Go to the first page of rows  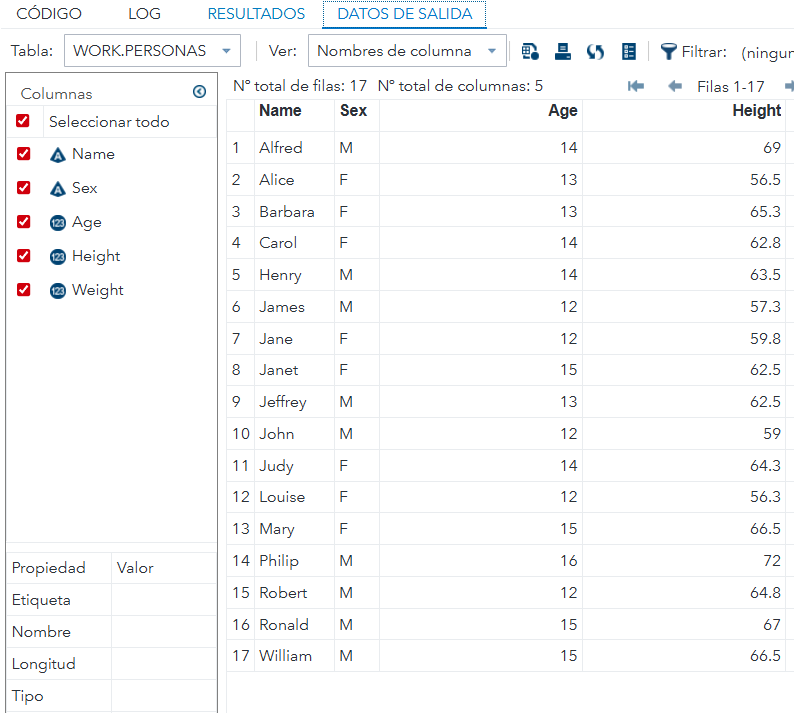[x=636, y=86]
